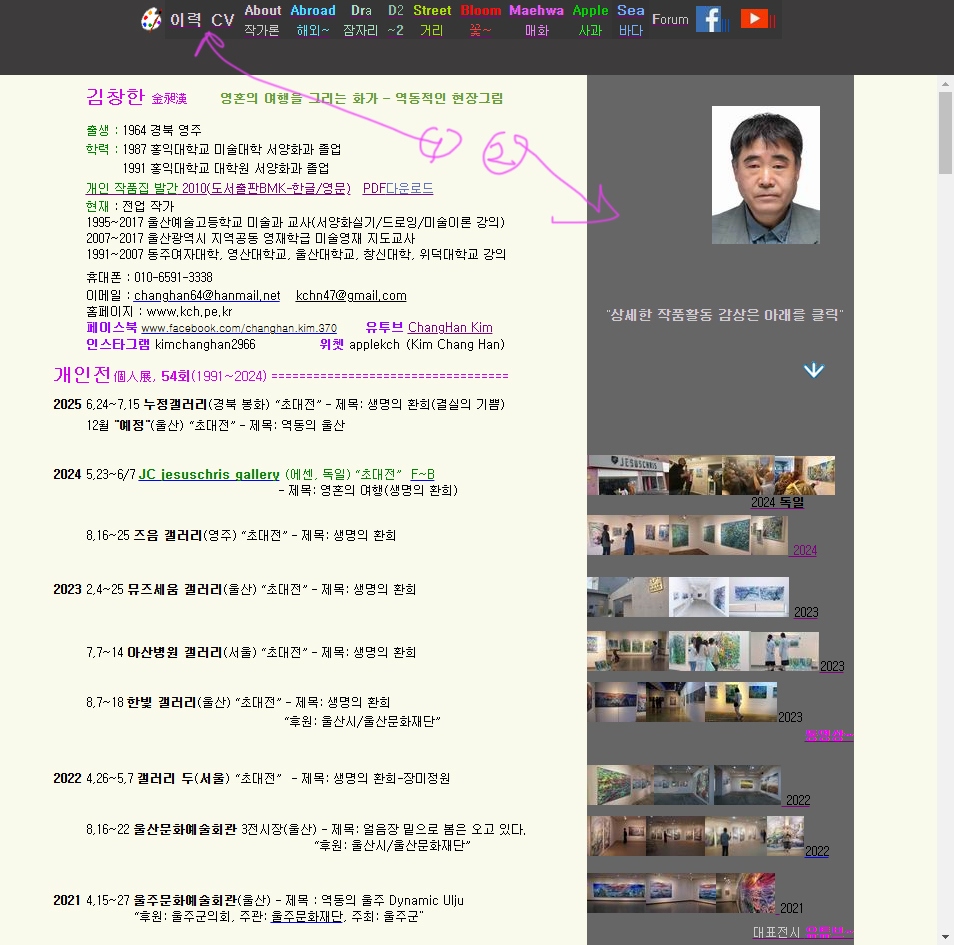Open the 아산병원 갤러리 2023 photo strip

(x=703, y=651)
